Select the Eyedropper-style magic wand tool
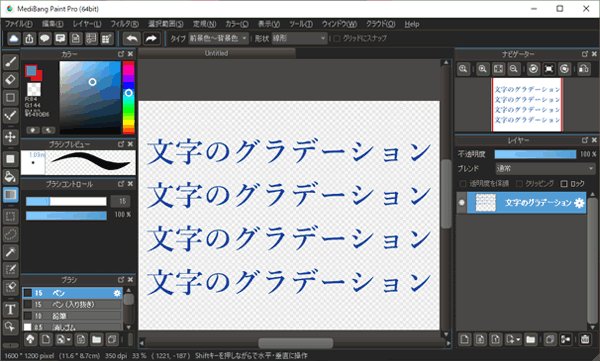 [x=10, y=252]
